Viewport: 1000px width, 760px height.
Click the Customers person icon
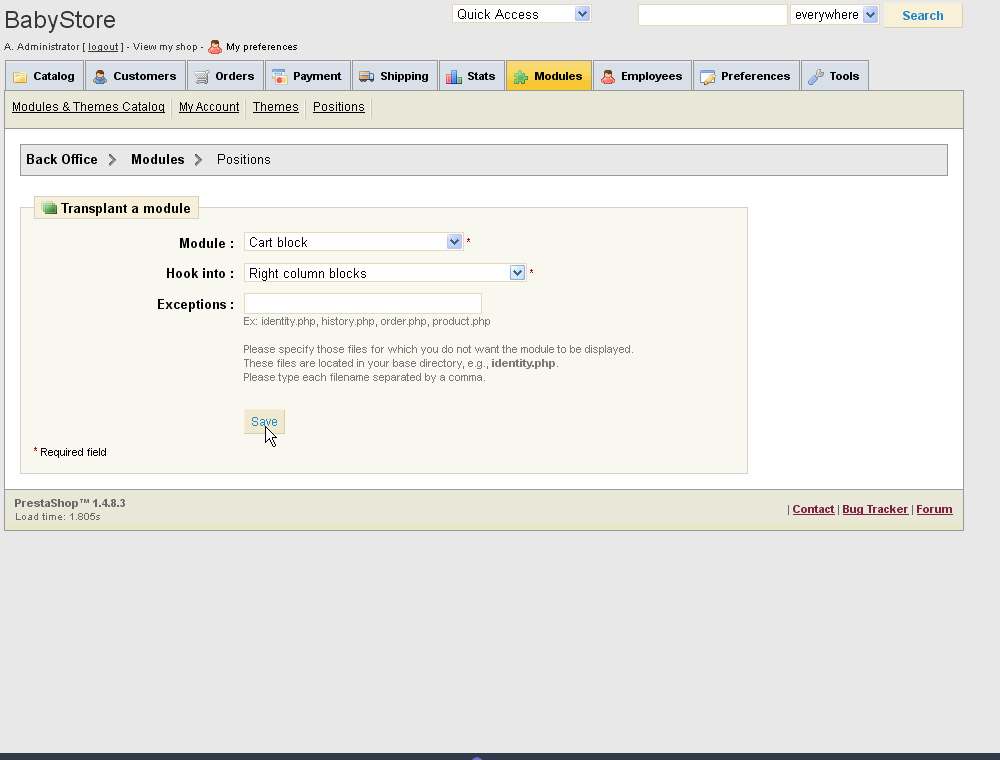pyautogui.click(x=100, y=77)
